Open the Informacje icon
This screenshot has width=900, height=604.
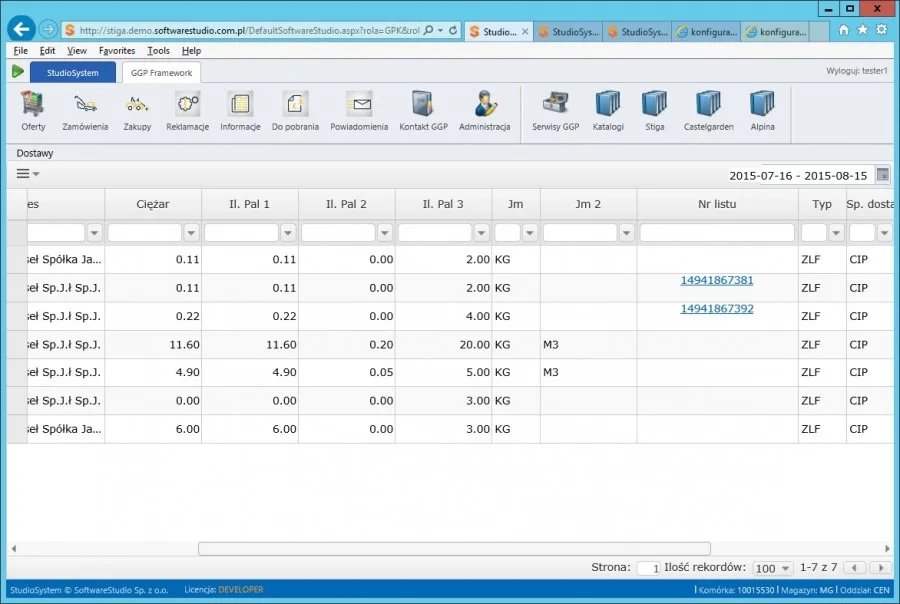(x=240, y=104)
